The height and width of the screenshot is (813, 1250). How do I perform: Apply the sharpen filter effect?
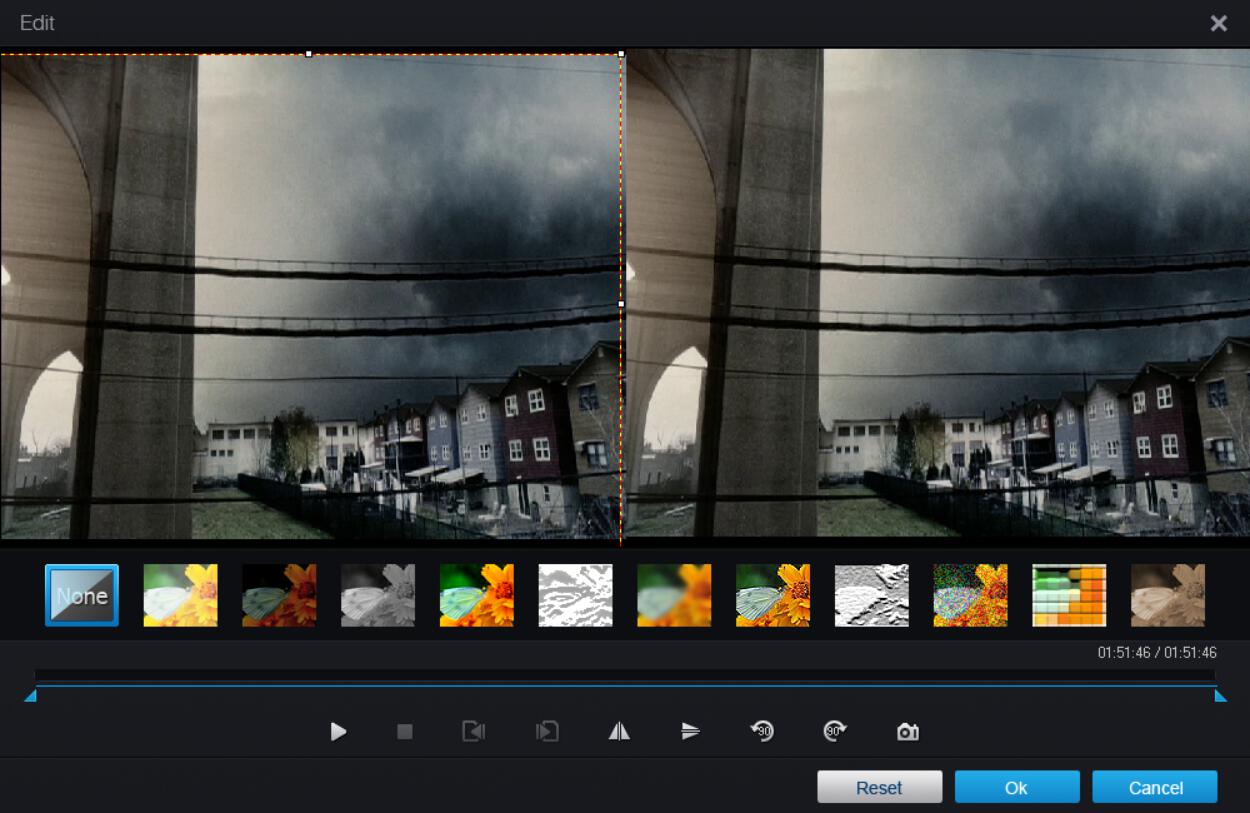pos(773,595)
